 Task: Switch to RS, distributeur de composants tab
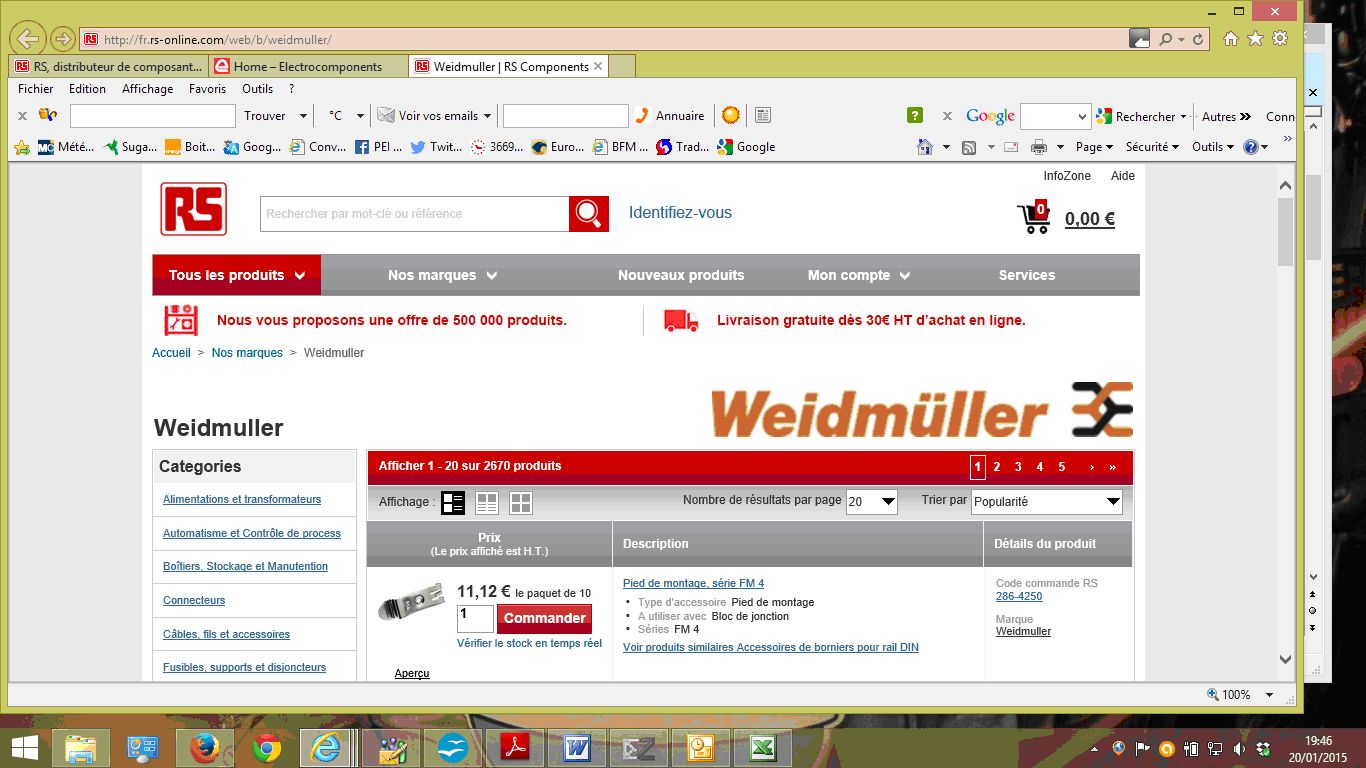pyautogui.click(x=109, y=67)
